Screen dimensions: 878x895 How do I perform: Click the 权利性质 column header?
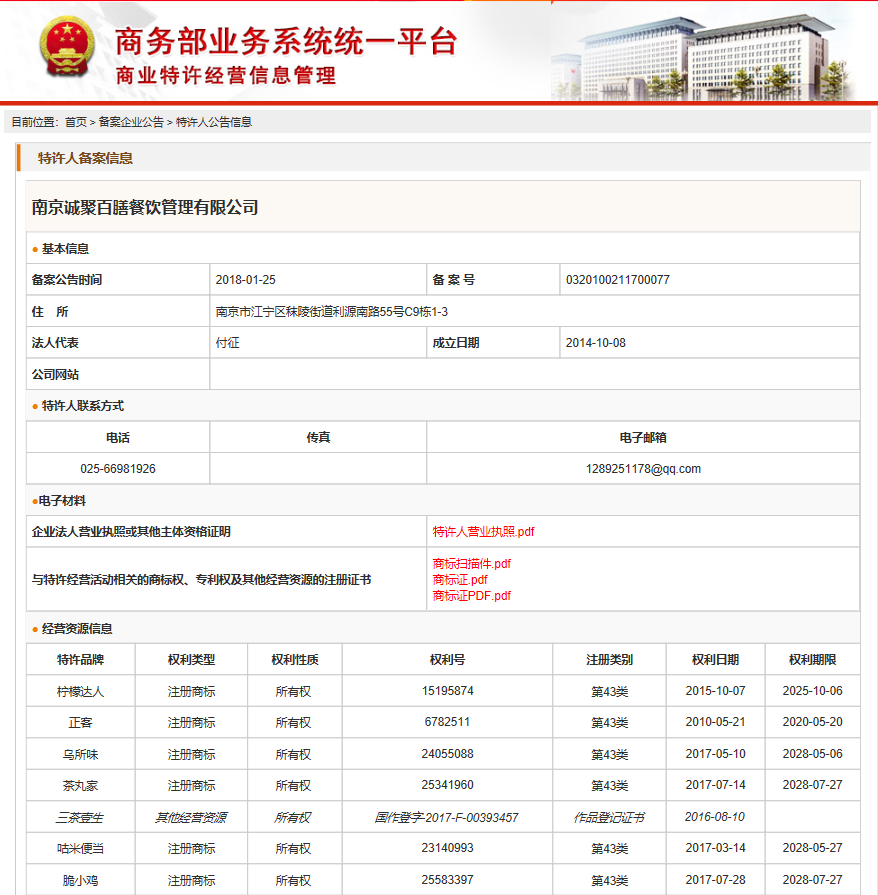pos(295,660)
